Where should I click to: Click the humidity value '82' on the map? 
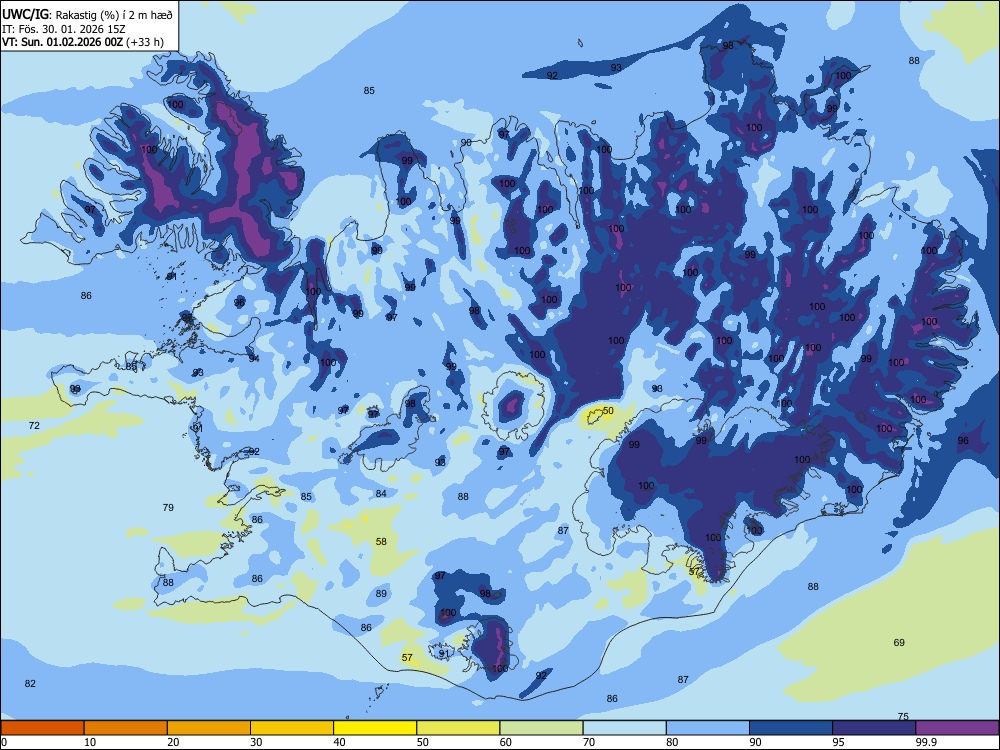(30, 684)
